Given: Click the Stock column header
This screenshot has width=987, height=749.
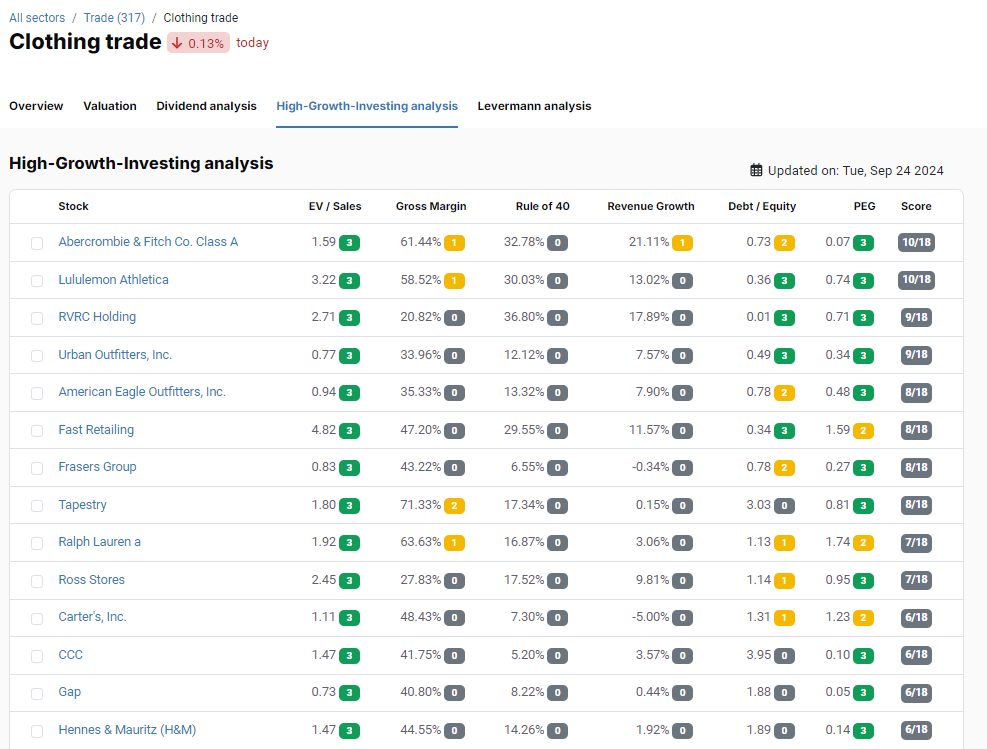Looking at the screenshot, I should coord(74,206).
